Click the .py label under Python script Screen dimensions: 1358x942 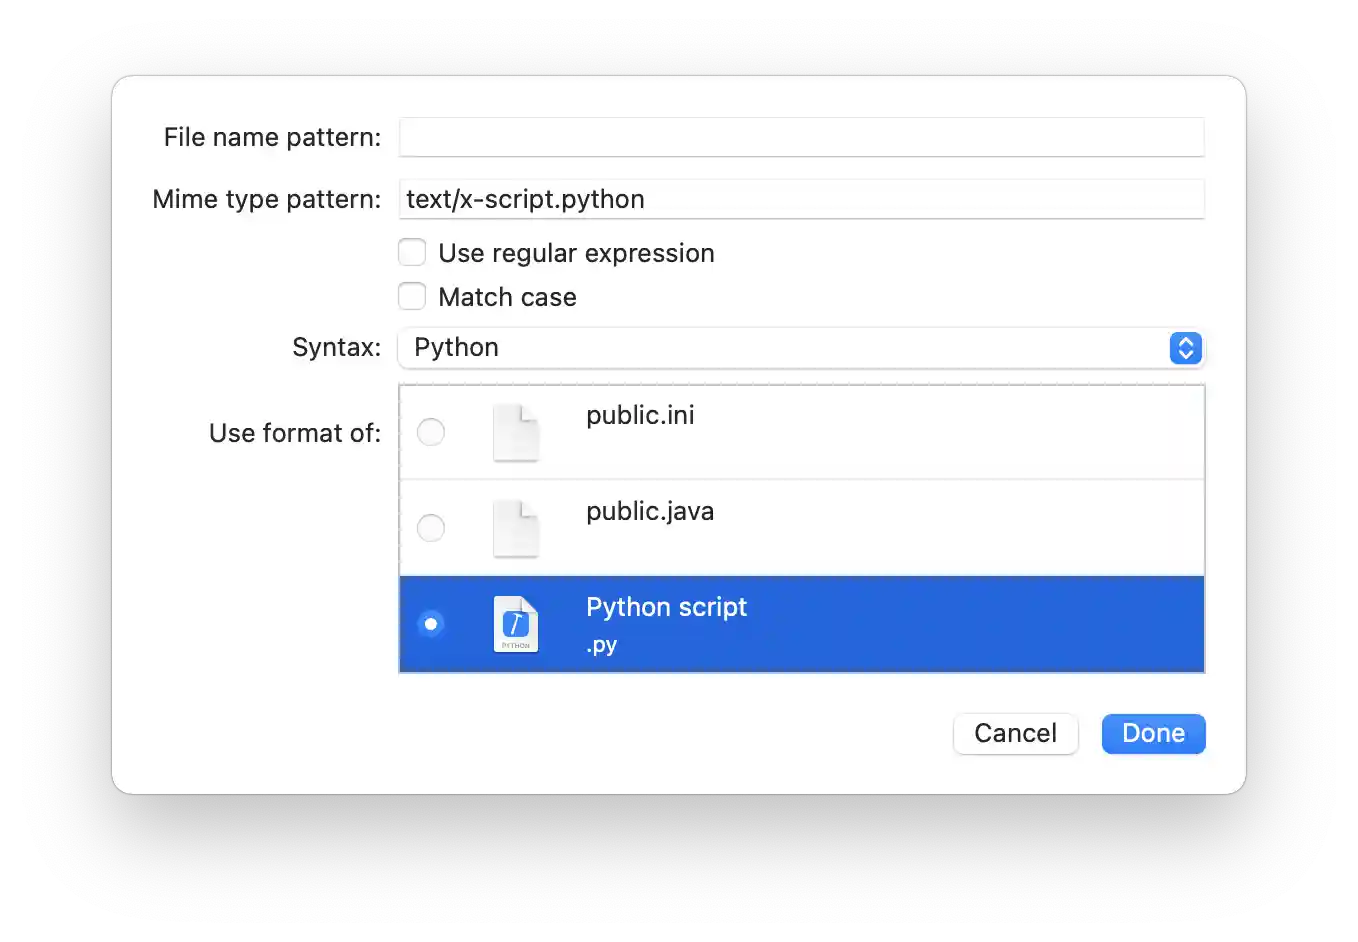point(602,645)
